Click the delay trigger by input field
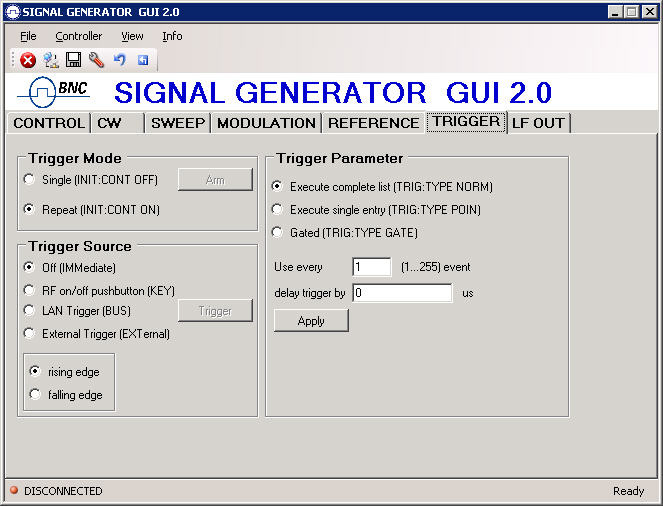Image resolution: width=663 pixels, height=506 pixels. pyautogui.click(x=403, y=293)
